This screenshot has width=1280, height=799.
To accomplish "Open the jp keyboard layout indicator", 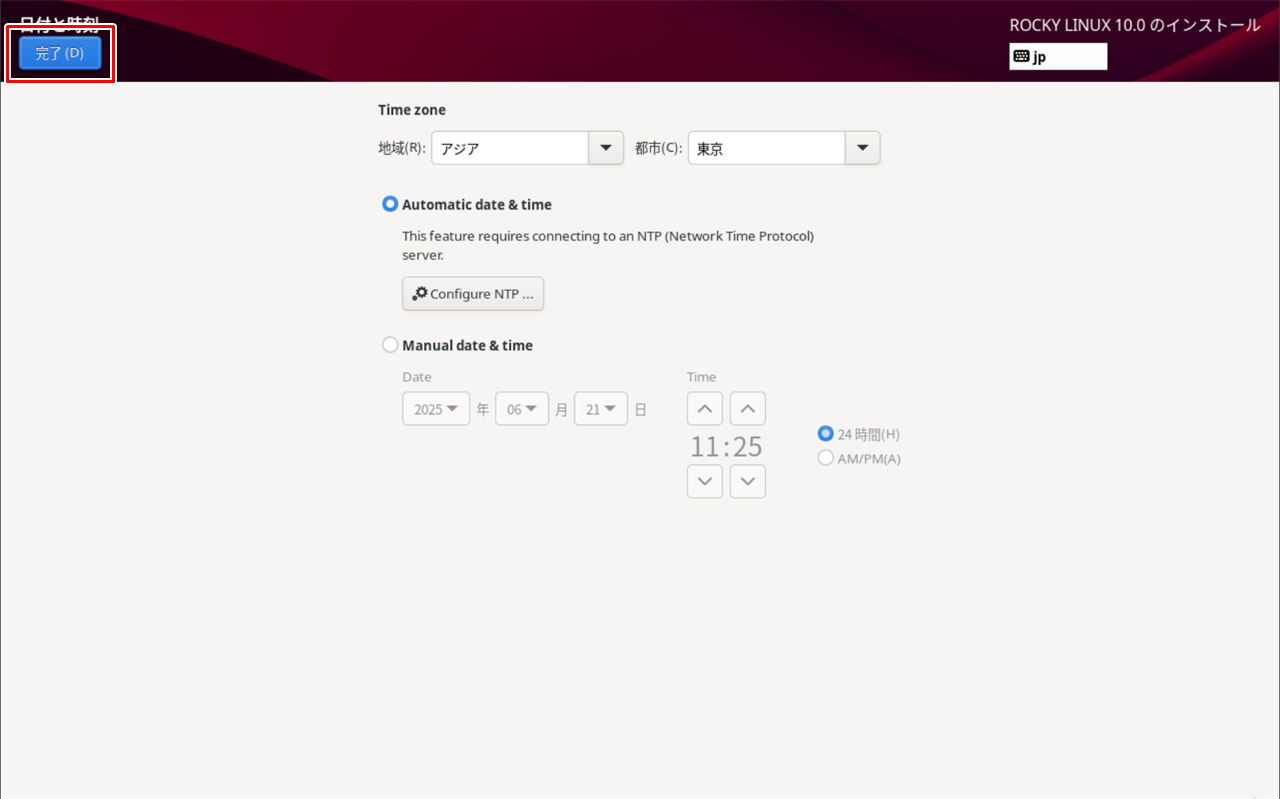I will [x=1058, y=57].
